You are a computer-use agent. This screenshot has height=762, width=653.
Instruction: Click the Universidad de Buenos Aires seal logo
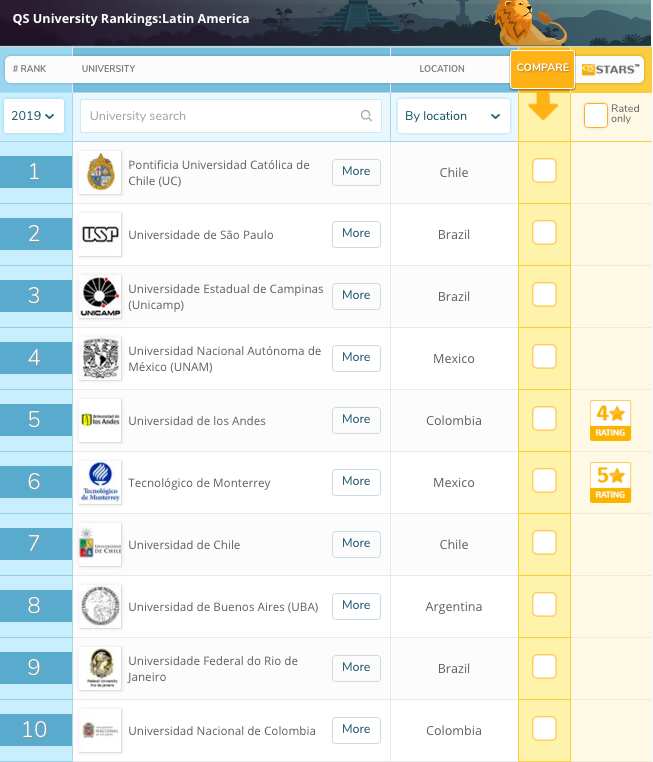pos(100,606)
